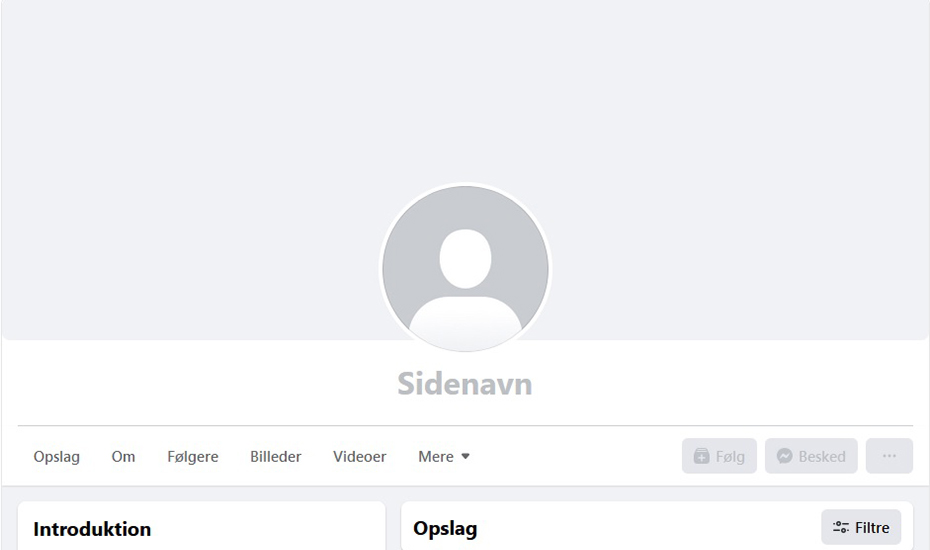Open the three-dots more options button
Screen dimensions: 930x550
[x=889, y=456]
